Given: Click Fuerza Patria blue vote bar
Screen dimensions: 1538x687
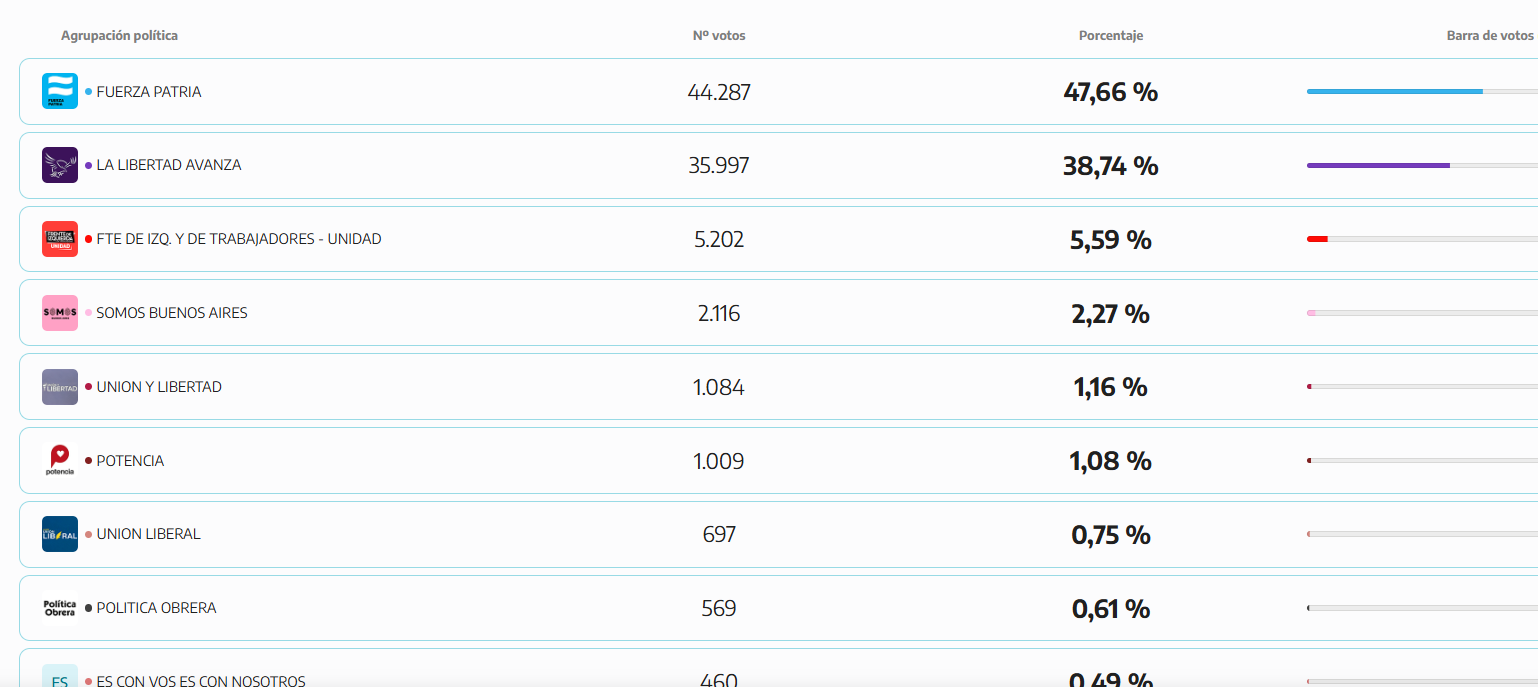Looking at the screenshot, I should (1394, 91).
